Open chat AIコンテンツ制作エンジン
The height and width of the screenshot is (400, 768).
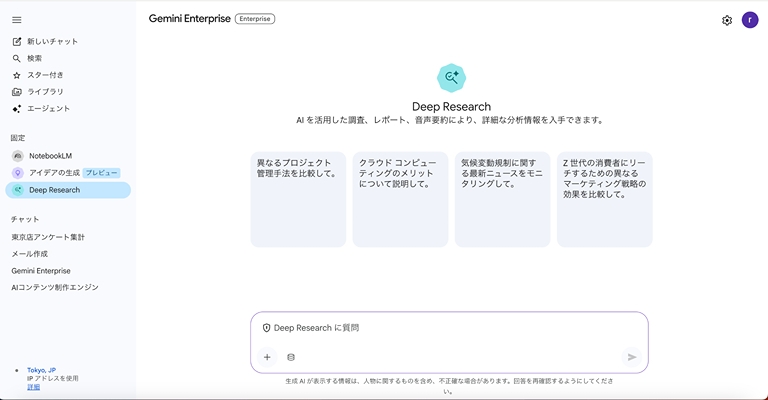coord(55,287)
